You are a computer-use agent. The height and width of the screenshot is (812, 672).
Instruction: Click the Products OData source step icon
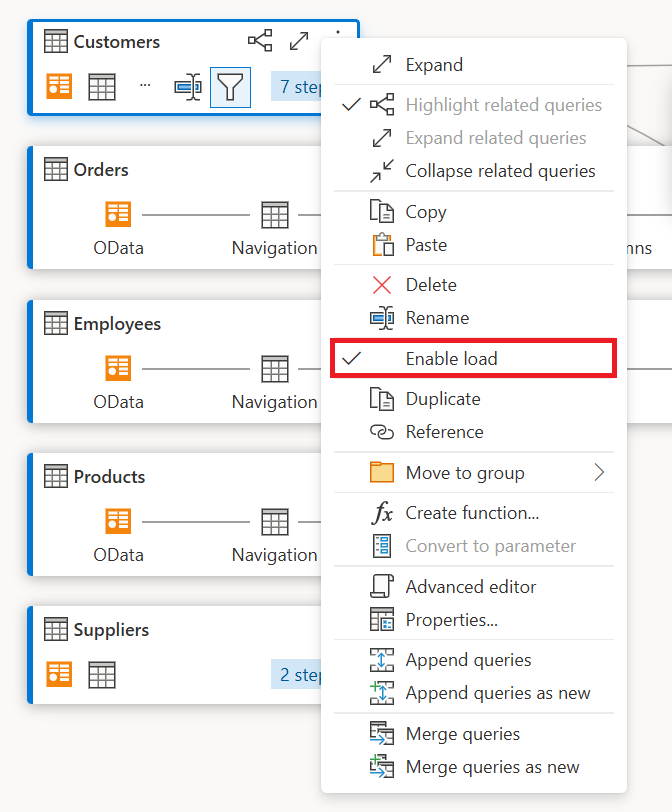(118, 520)
